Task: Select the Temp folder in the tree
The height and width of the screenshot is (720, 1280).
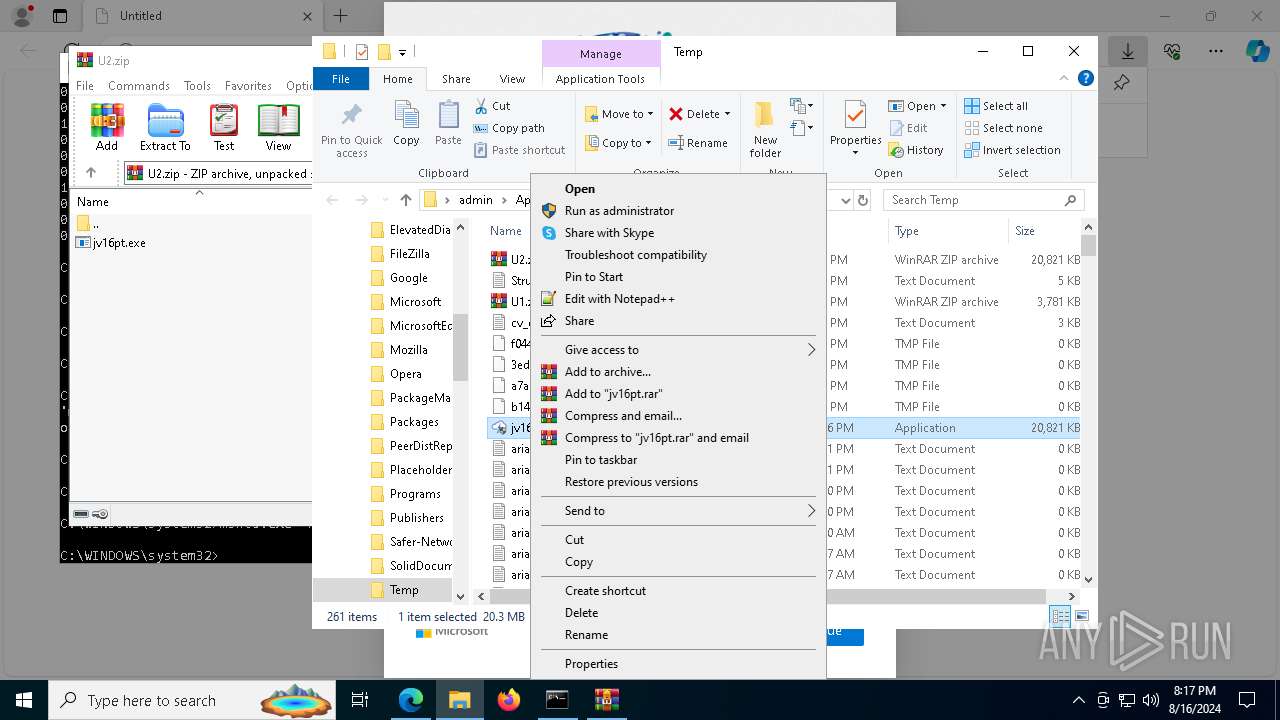Action: 404,590
